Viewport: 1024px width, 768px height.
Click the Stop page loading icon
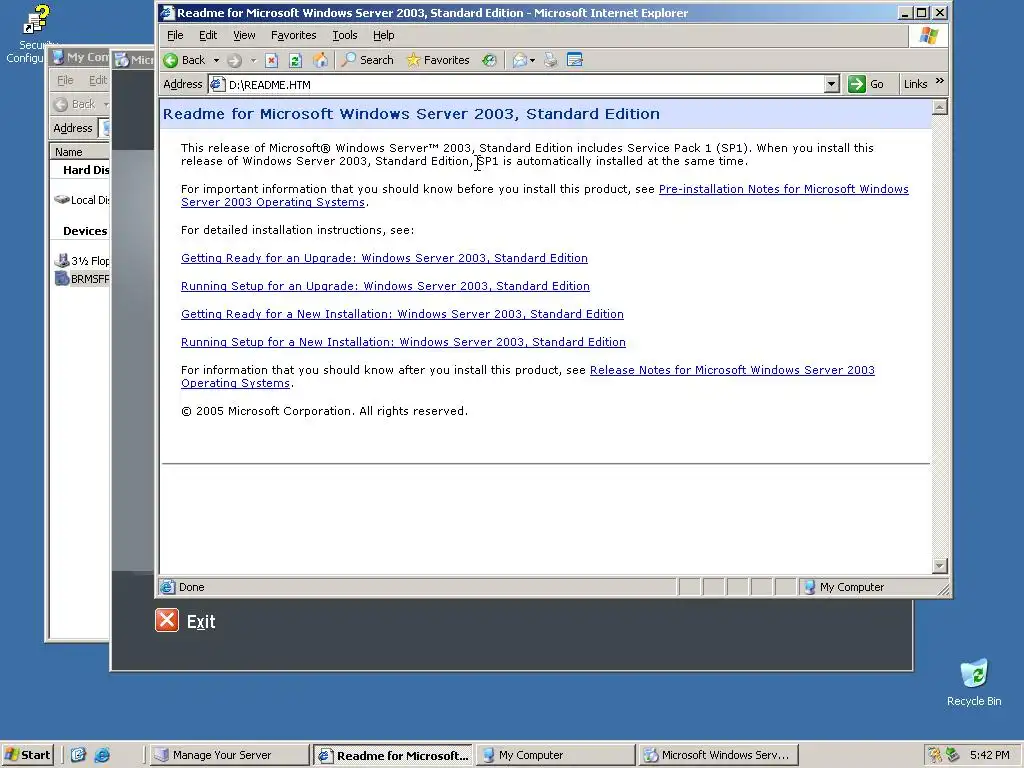tap(272, 60)
